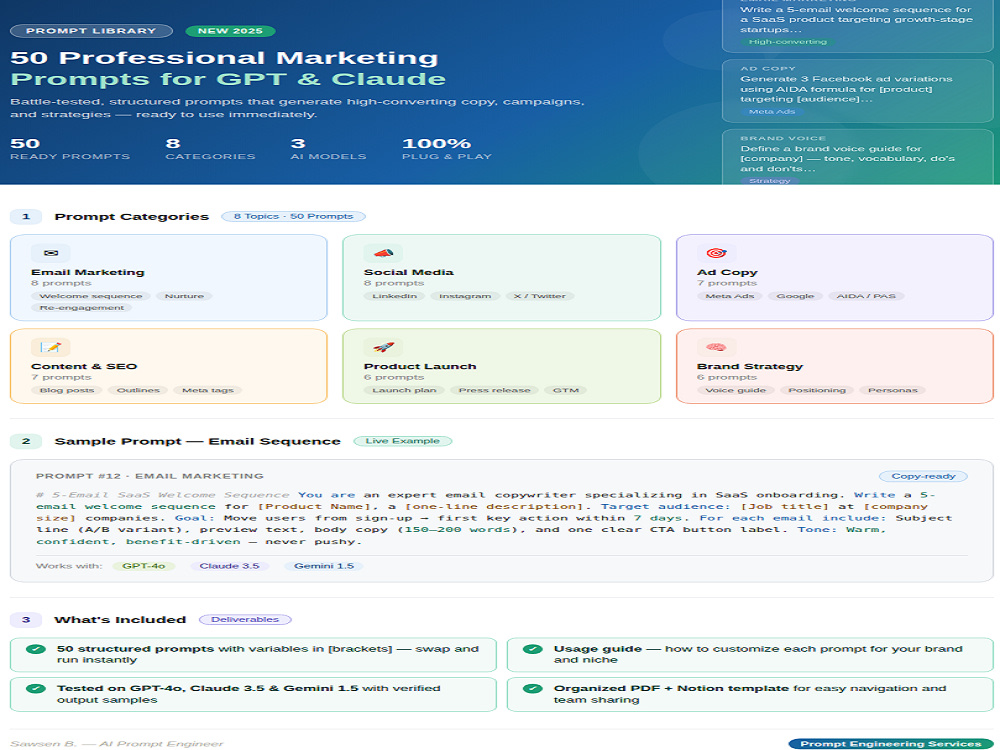
Task: Click the megaphone icon on Social Media card
Action: (x=383, y=253)
